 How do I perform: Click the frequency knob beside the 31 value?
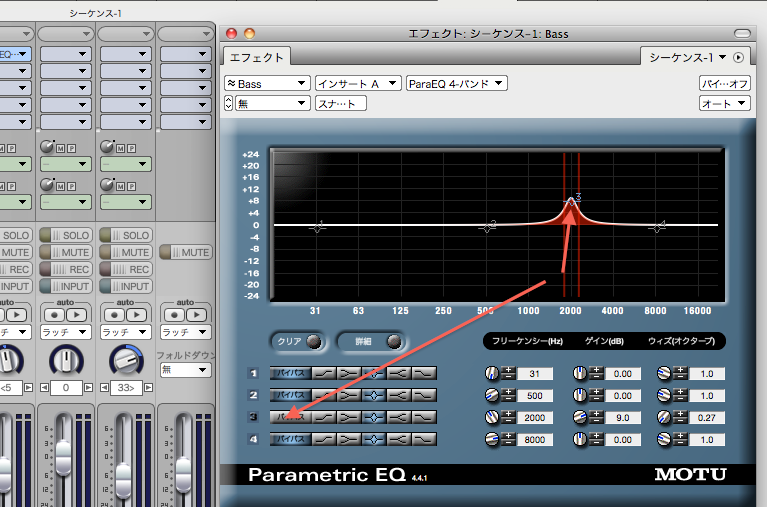pos(492,373)
